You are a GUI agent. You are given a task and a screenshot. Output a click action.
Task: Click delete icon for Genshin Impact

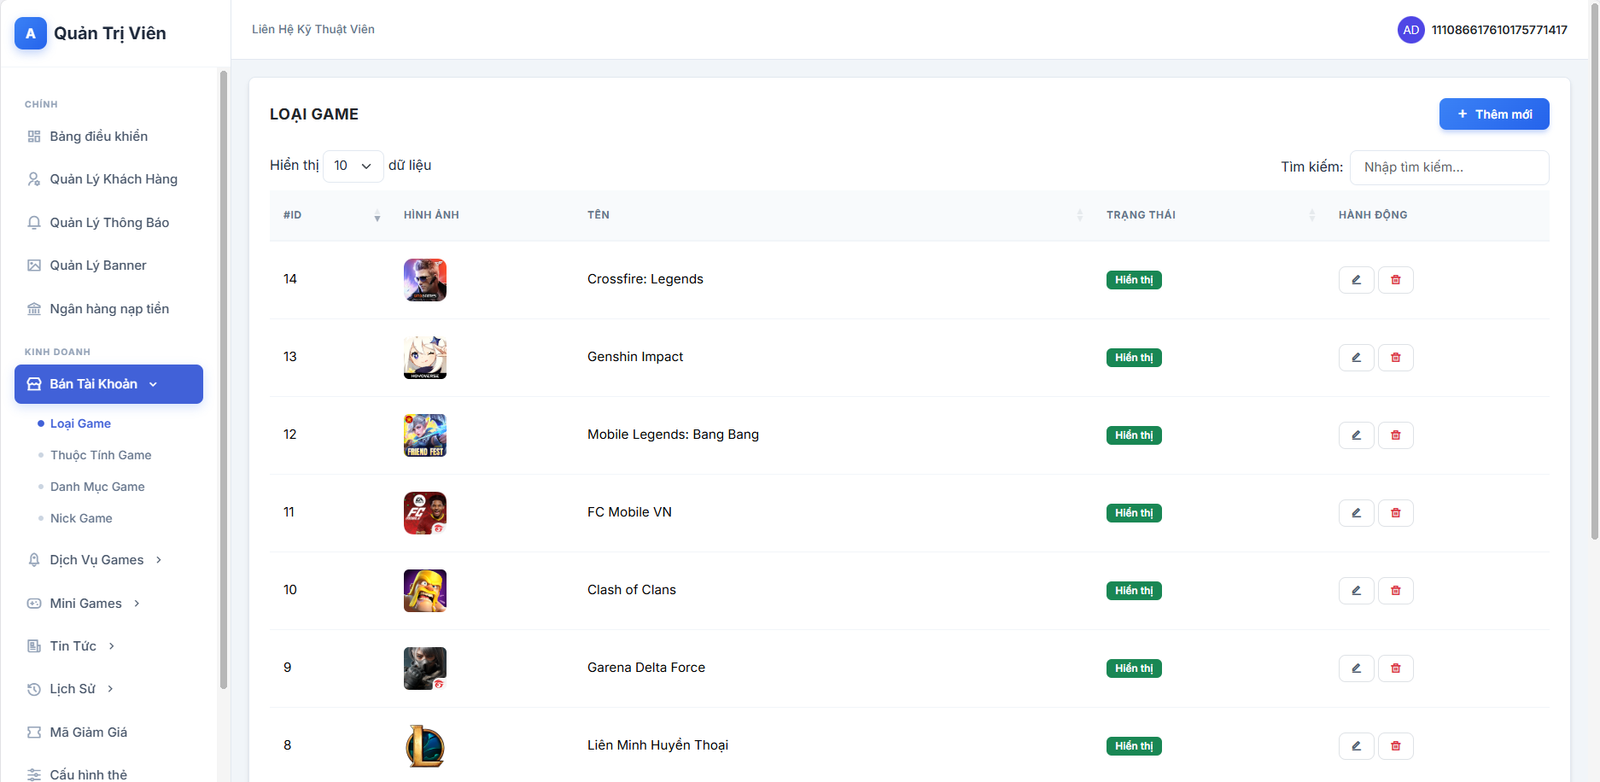(x=1395, y=358)
